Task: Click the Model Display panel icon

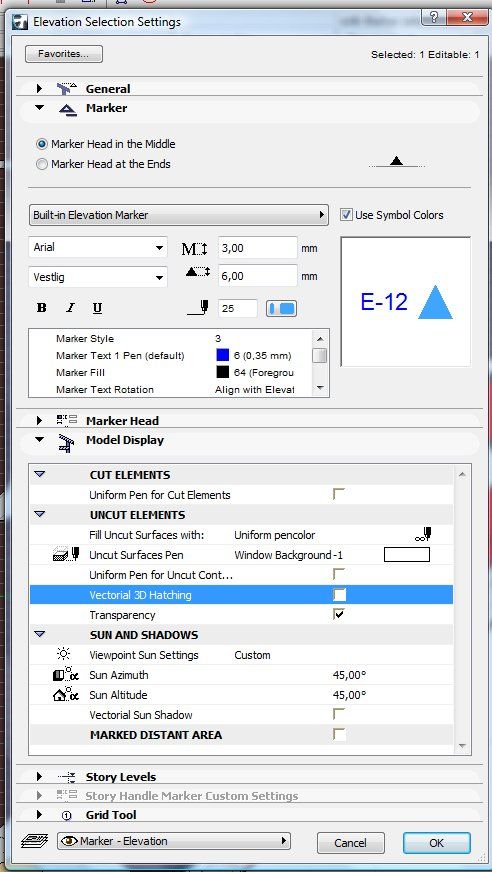Action: [66, 443]
